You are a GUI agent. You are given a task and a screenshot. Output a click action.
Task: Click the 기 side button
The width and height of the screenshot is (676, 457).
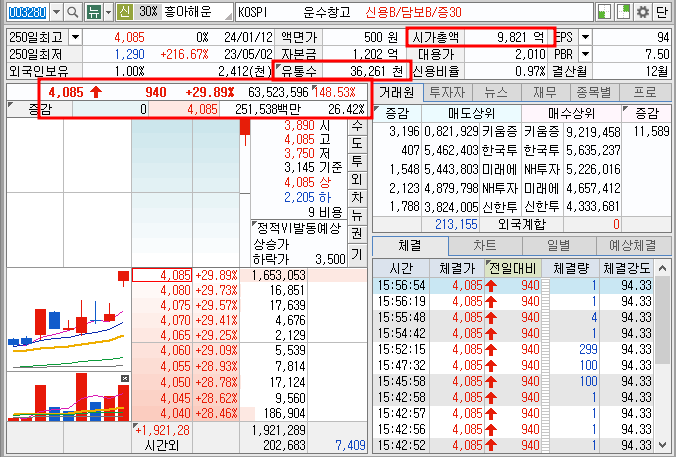tap(357, 254)
